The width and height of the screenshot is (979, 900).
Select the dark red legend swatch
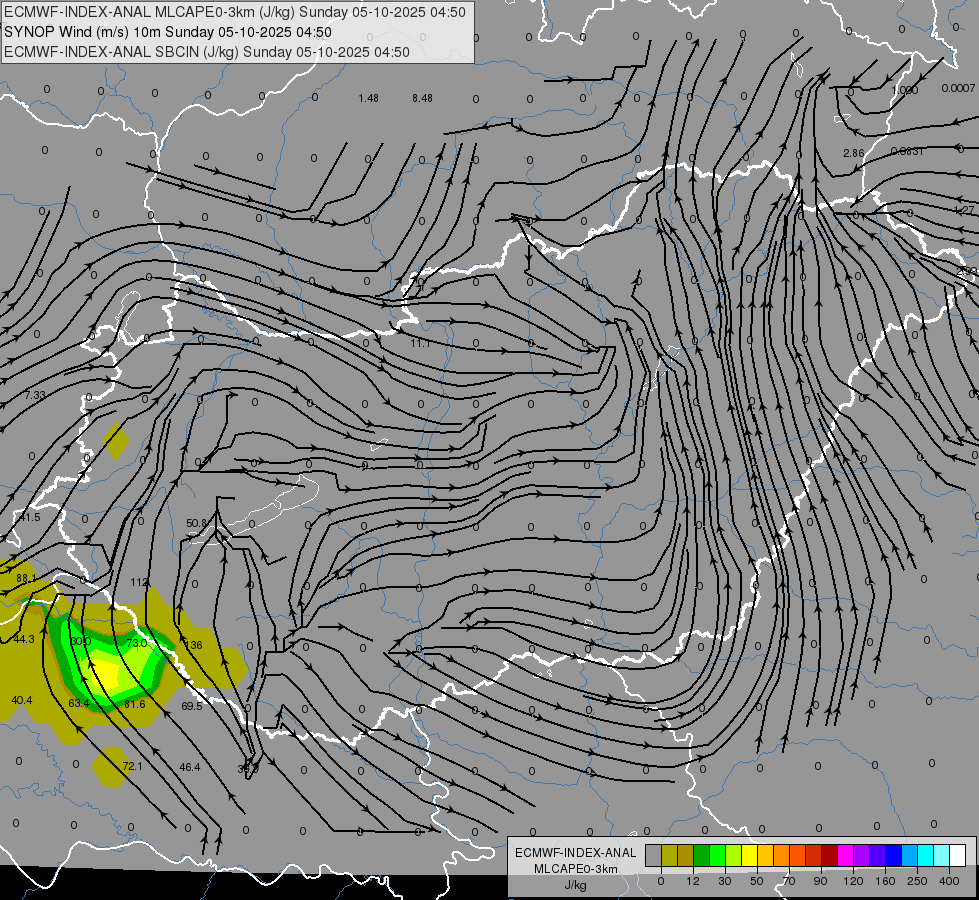point(829,856)
